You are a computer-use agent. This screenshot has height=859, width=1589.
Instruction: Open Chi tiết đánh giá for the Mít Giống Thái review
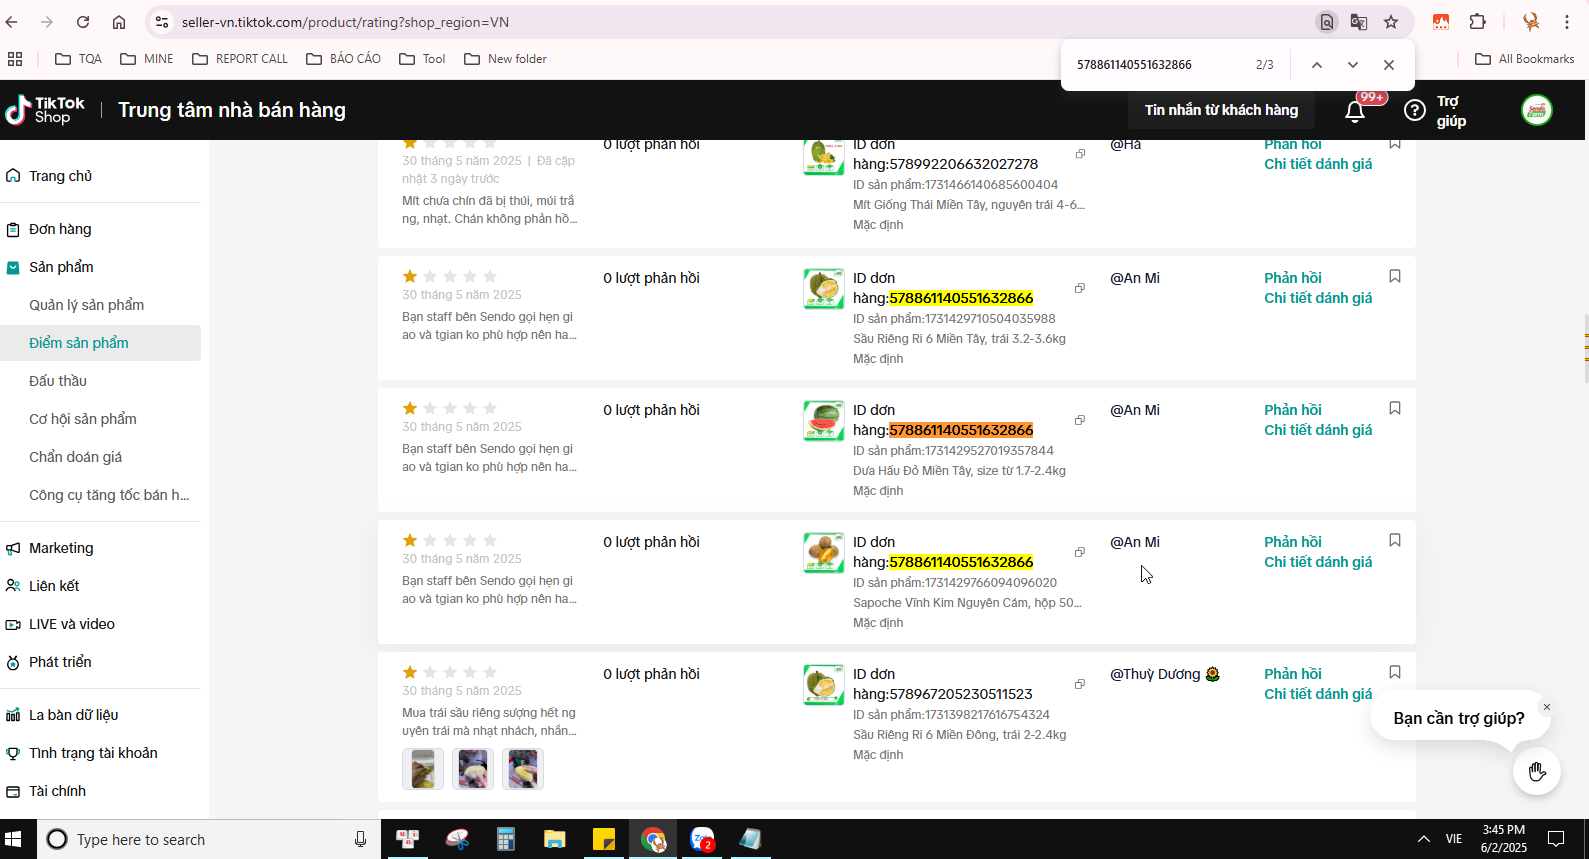click(1318, 164)
